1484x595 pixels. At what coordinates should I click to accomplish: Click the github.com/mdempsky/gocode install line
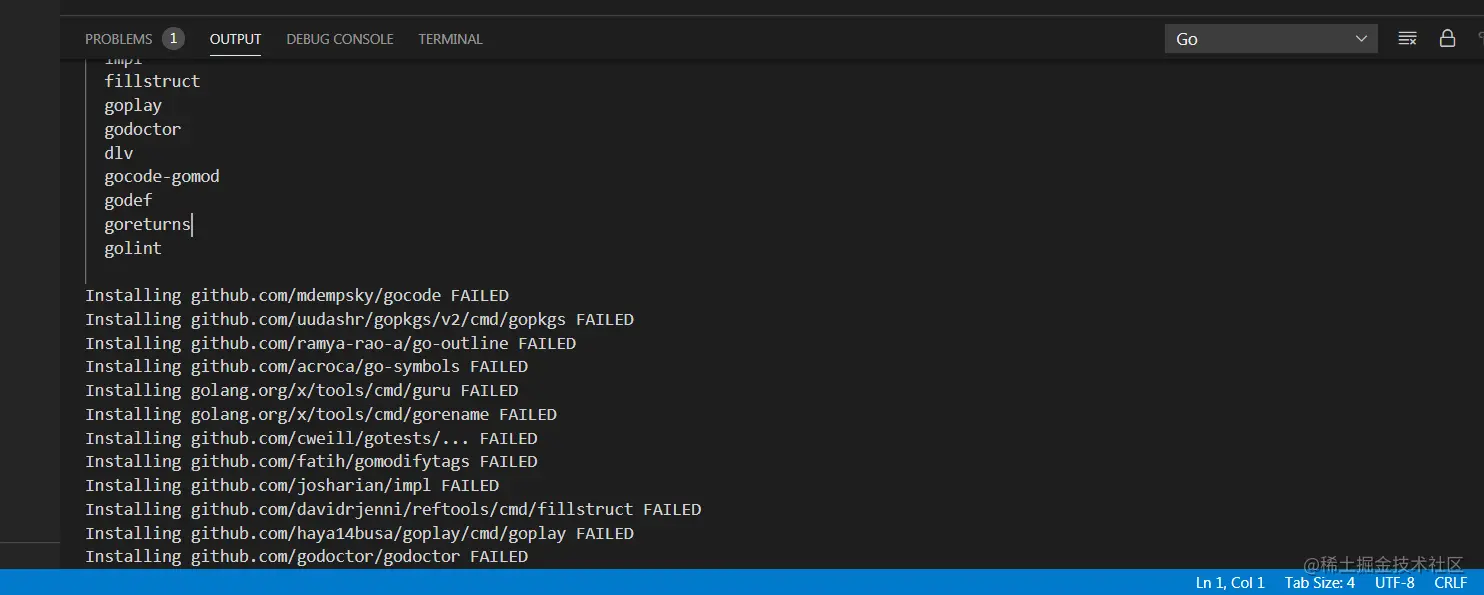click(297, 296)
